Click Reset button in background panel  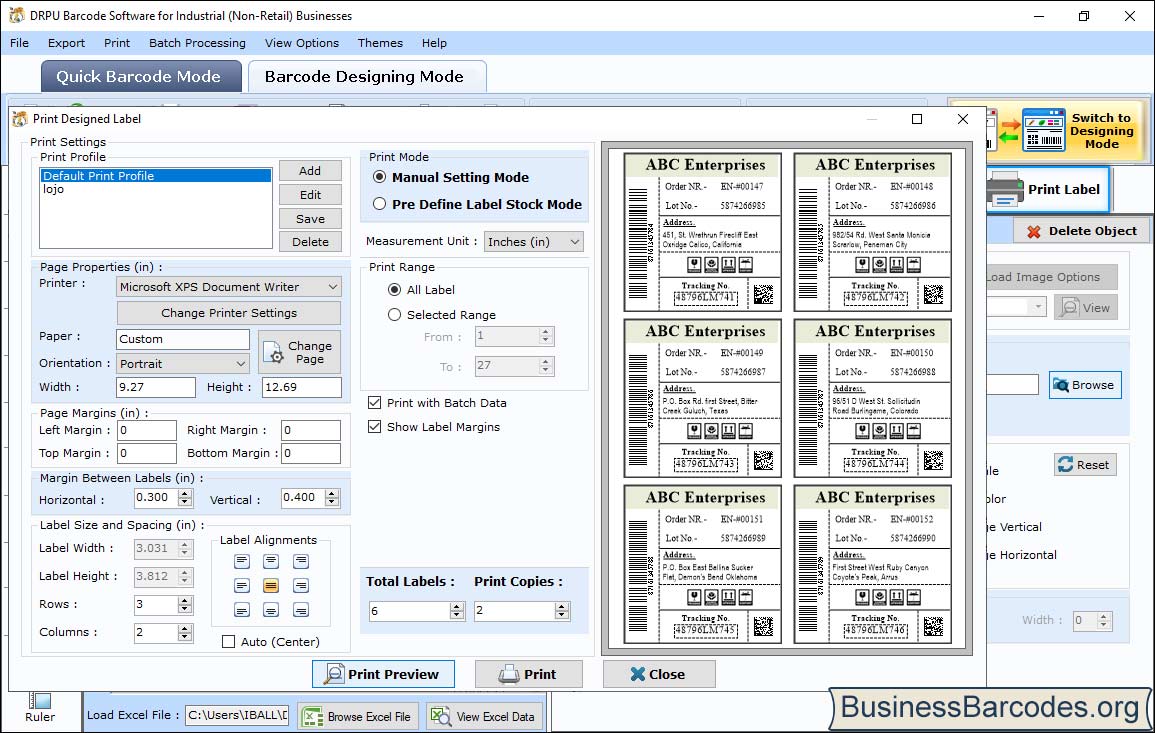(x=1084, y=465)
